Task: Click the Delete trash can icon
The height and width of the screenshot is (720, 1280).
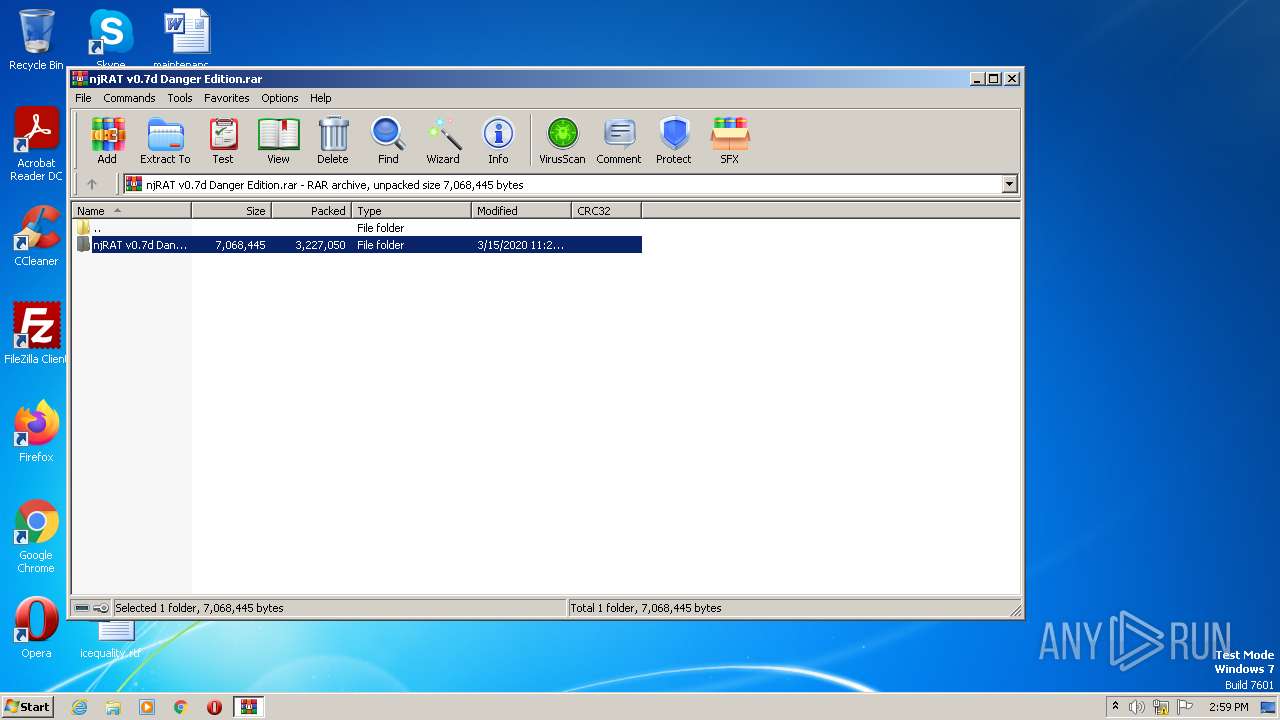Action: [x=333, y=141]
